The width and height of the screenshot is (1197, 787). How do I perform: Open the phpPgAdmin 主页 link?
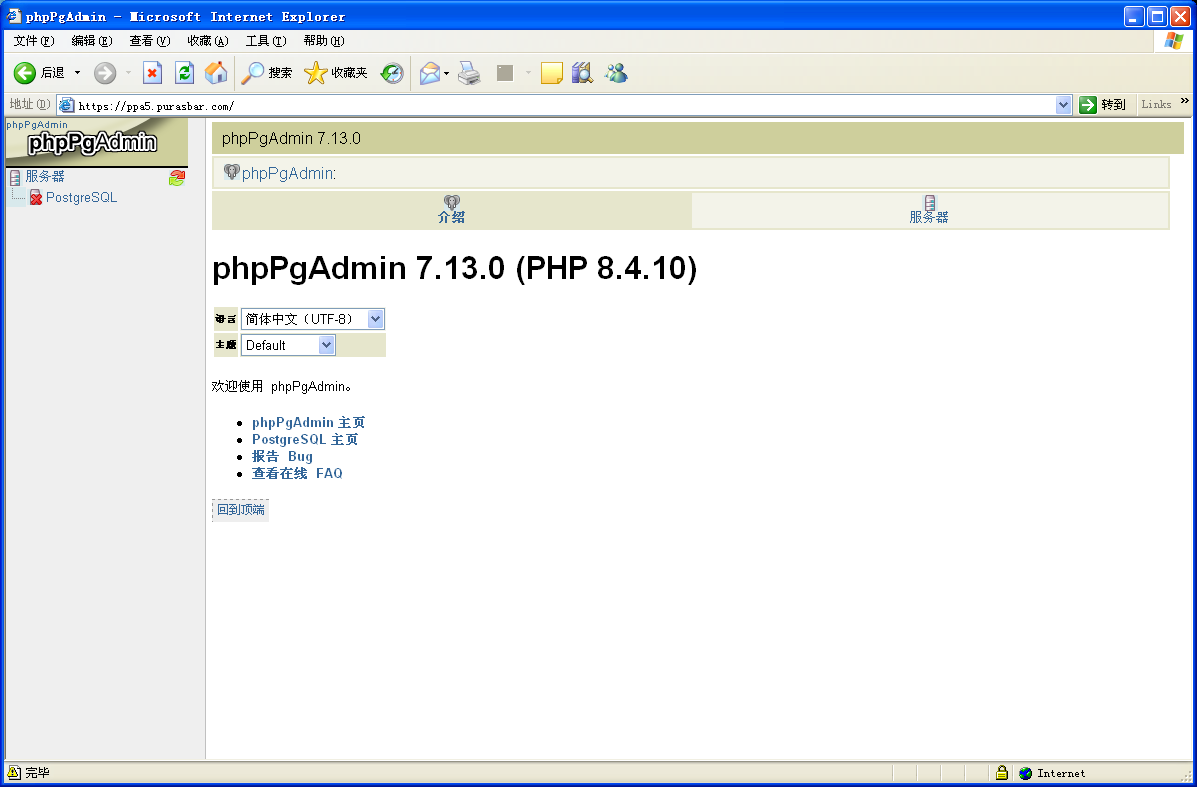point(308,422)
